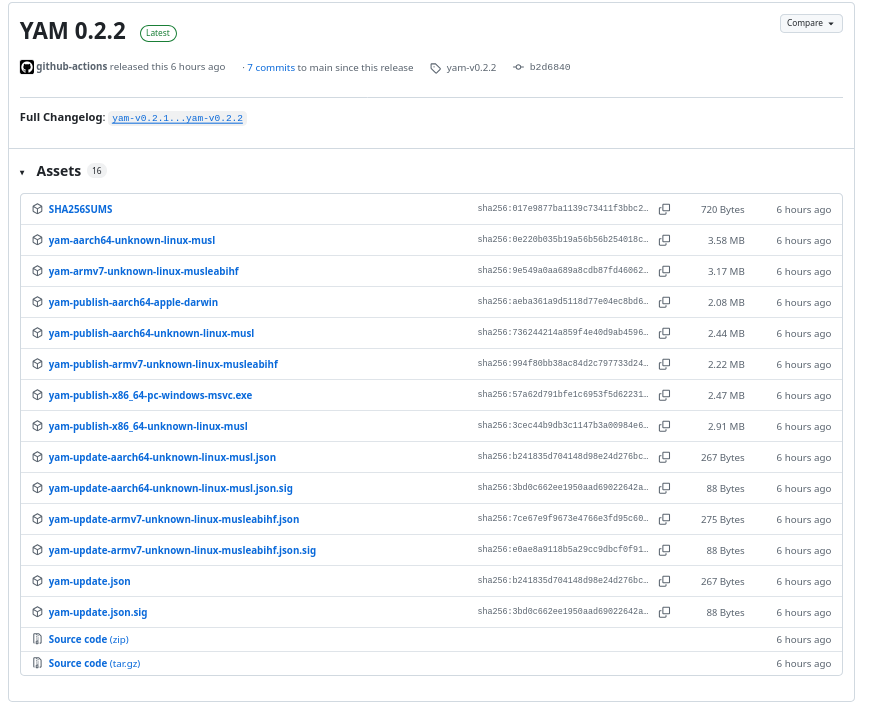The image size is (872, 713).
Task: Click zip file icon for Source code (zip)
Action: [x=37, y=639]
